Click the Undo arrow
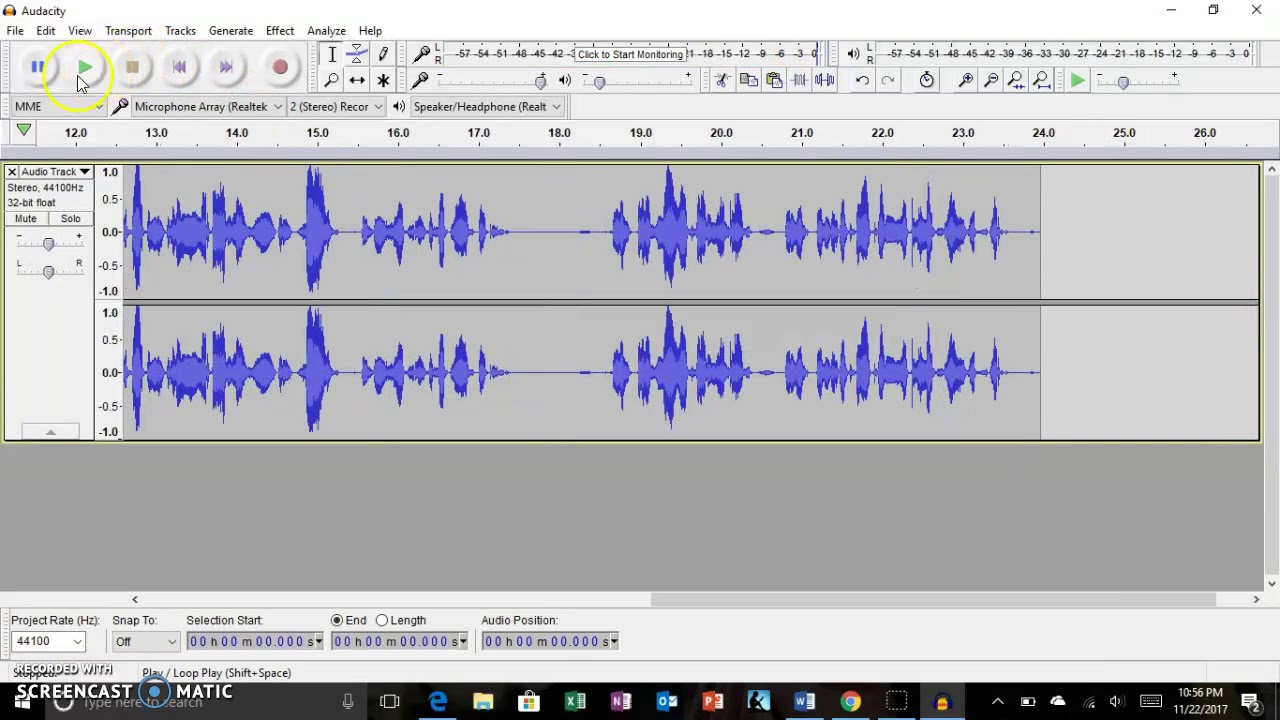The image size is (1280, 720). (x=862, y=80)
